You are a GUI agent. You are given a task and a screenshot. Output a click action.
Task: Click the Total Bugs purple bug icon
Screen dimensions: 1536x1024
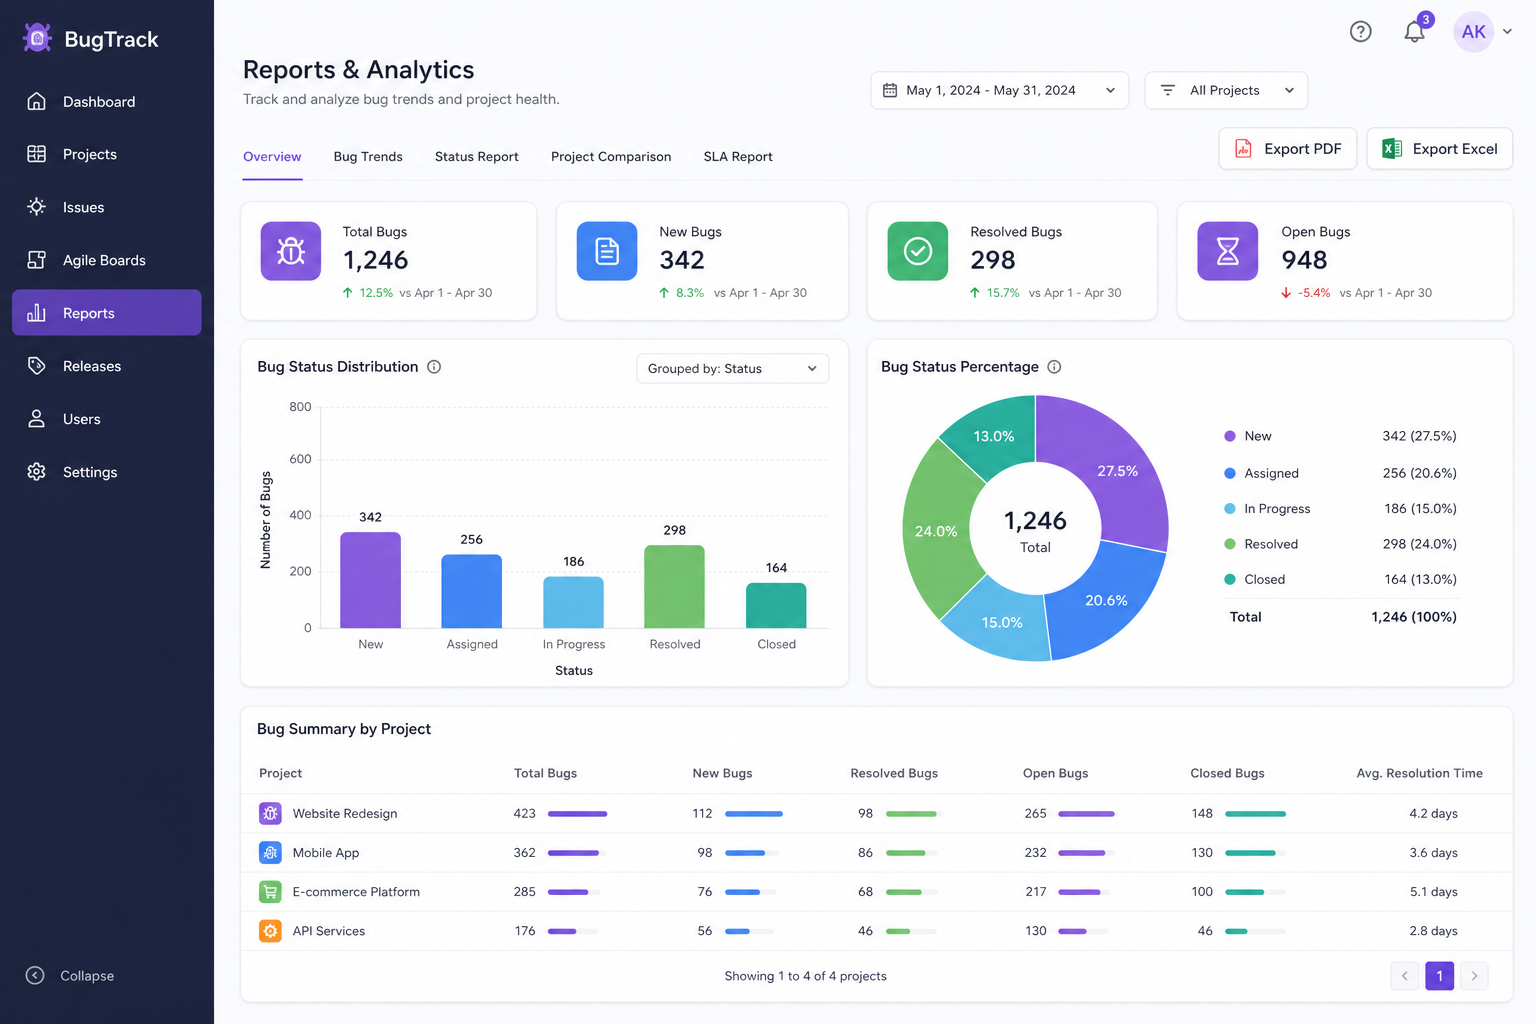click(x=291, y=251)
